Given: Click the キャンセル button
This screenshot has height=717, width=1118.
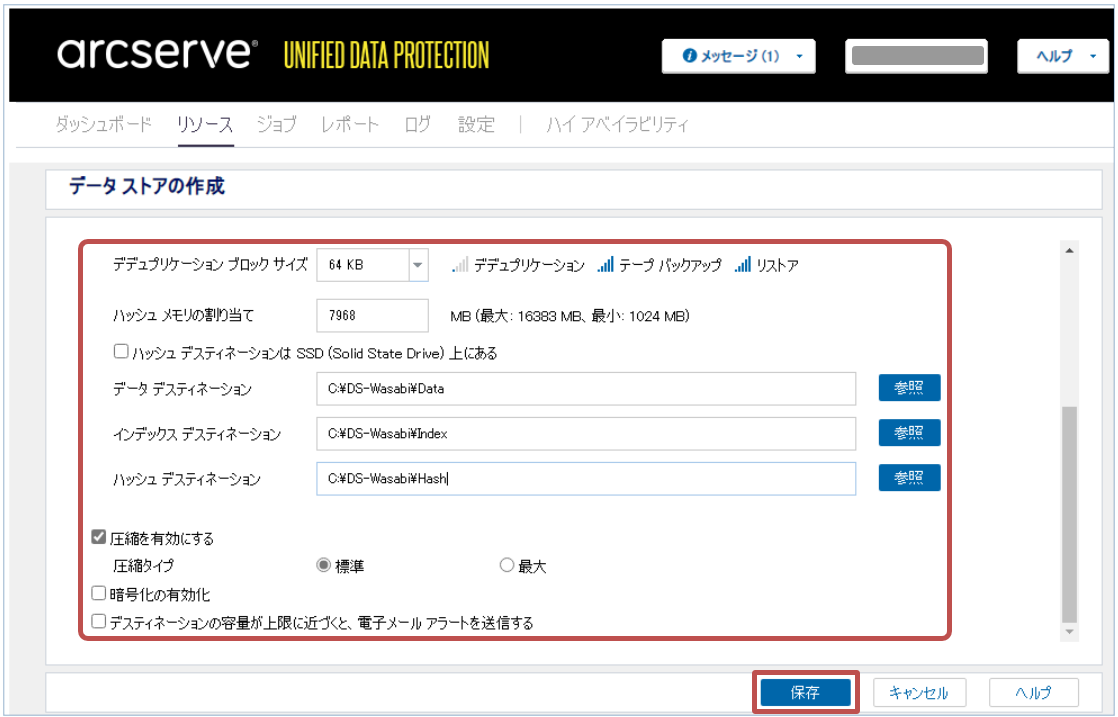Looking at the screenshot, I should (920, 692).
